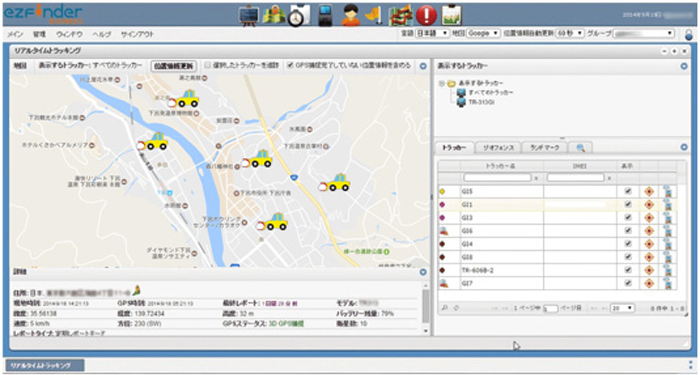
Task: Uncheck the display checkbox for GI1
Action: [628, 204]
